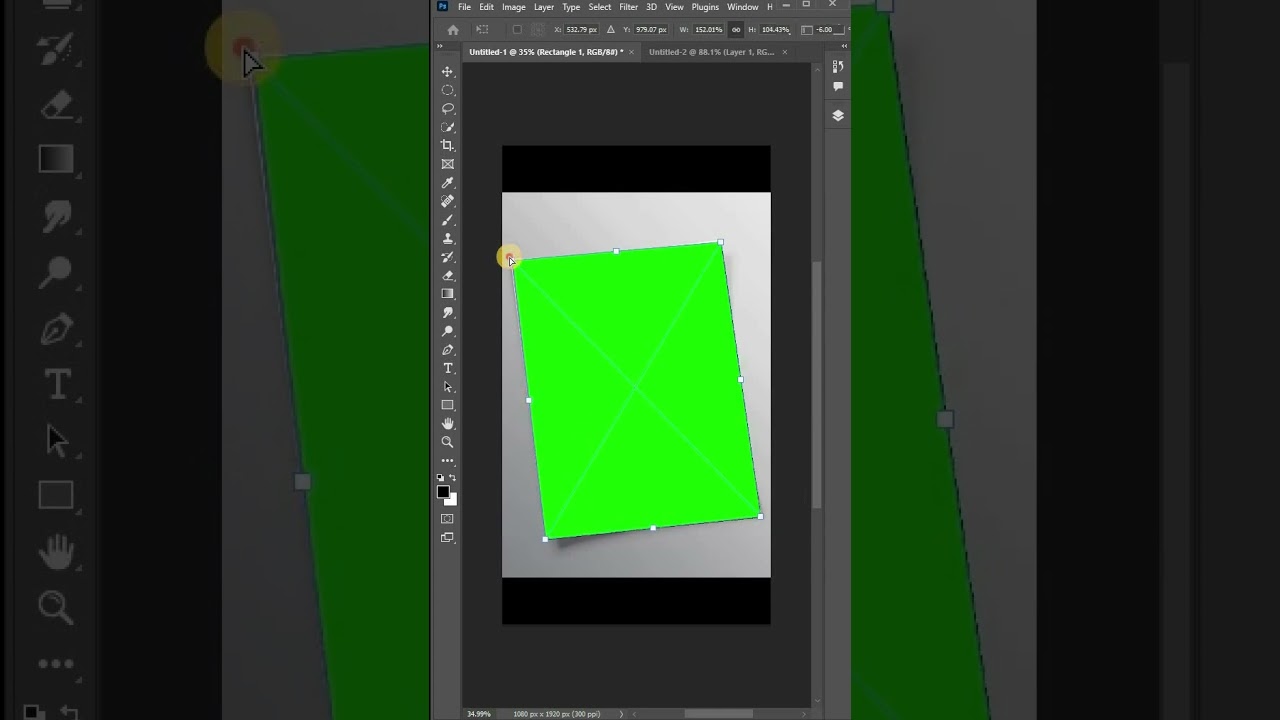Click the height field 104.43%
Viewport: 1280px width, 720px height.
(x=775, y=30)
